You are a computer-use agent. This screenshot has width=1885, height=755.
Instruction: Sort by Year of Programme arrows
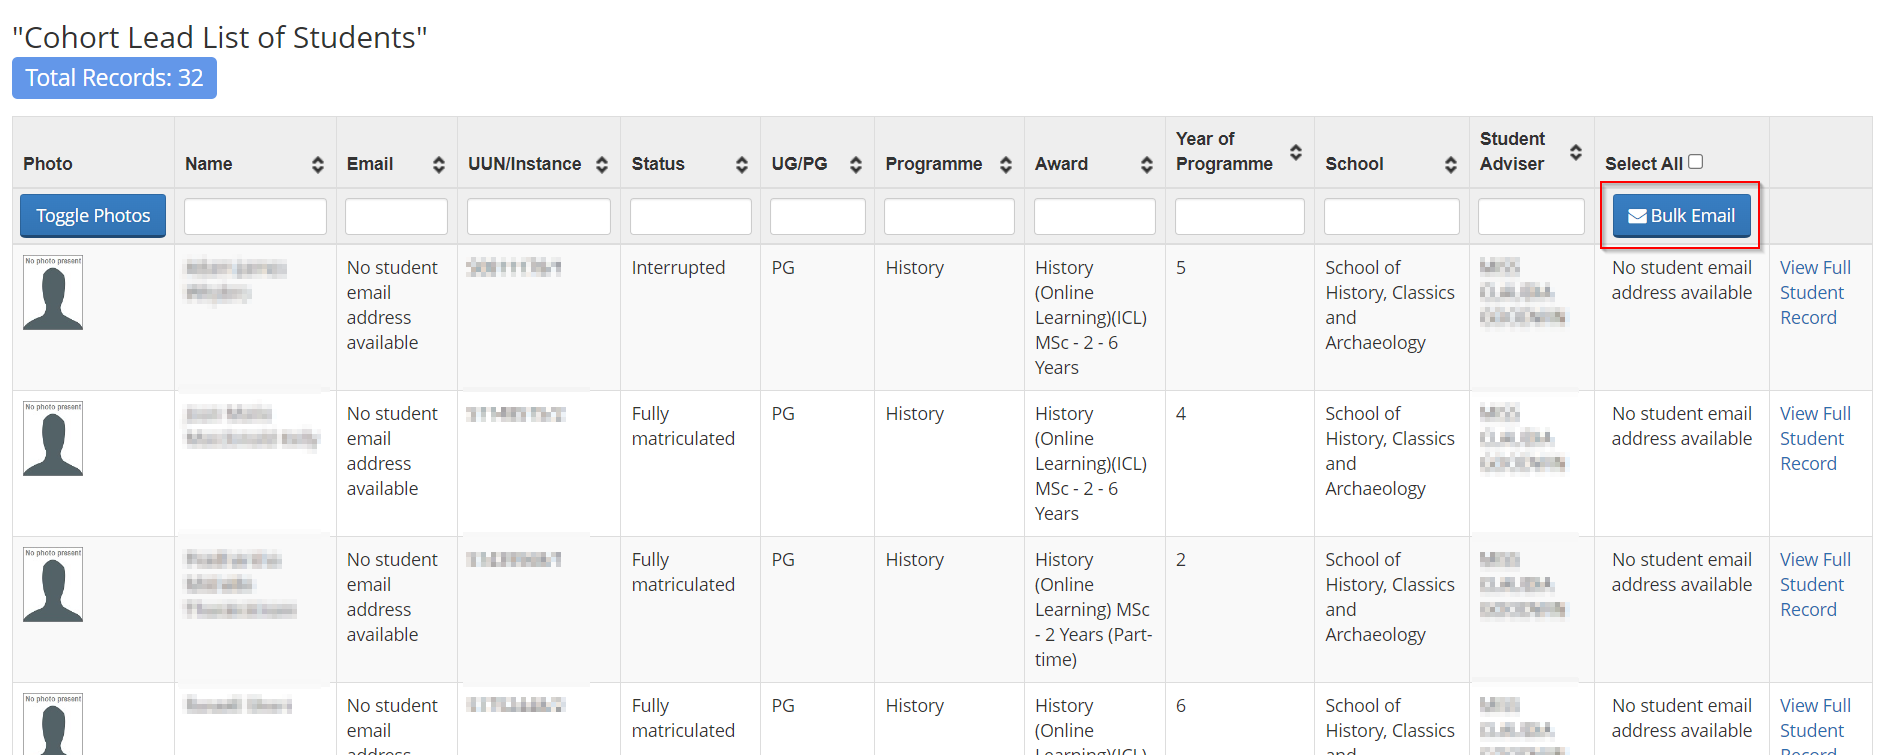pos(1295,152)
